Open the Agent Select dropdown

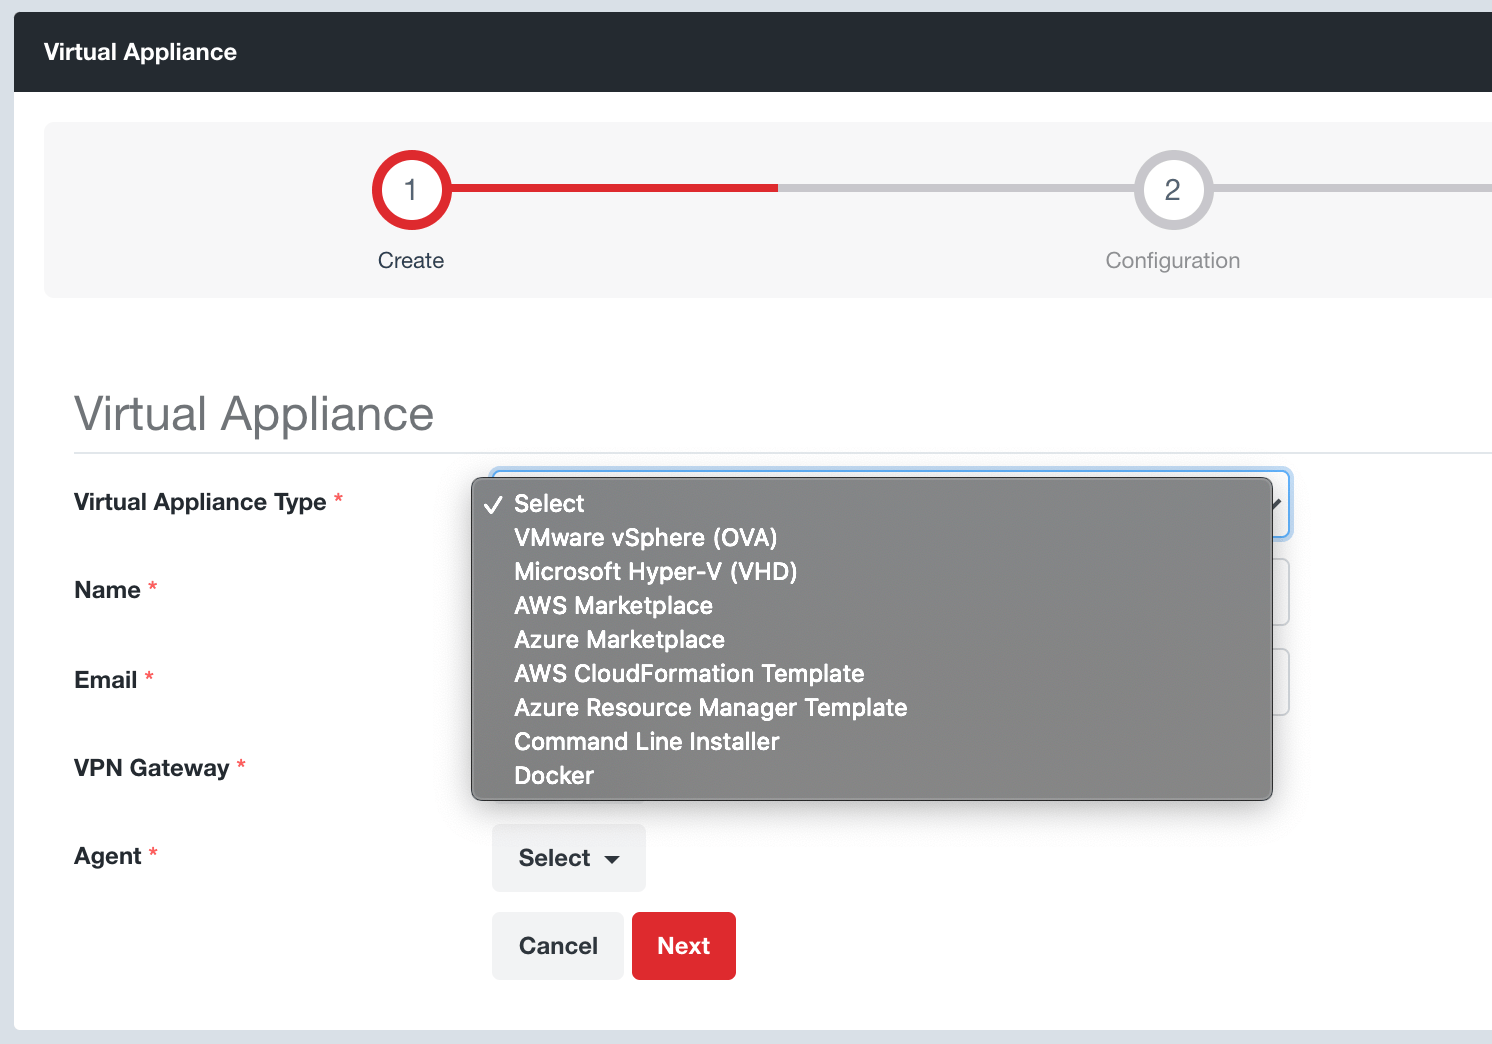coord(569,858)
